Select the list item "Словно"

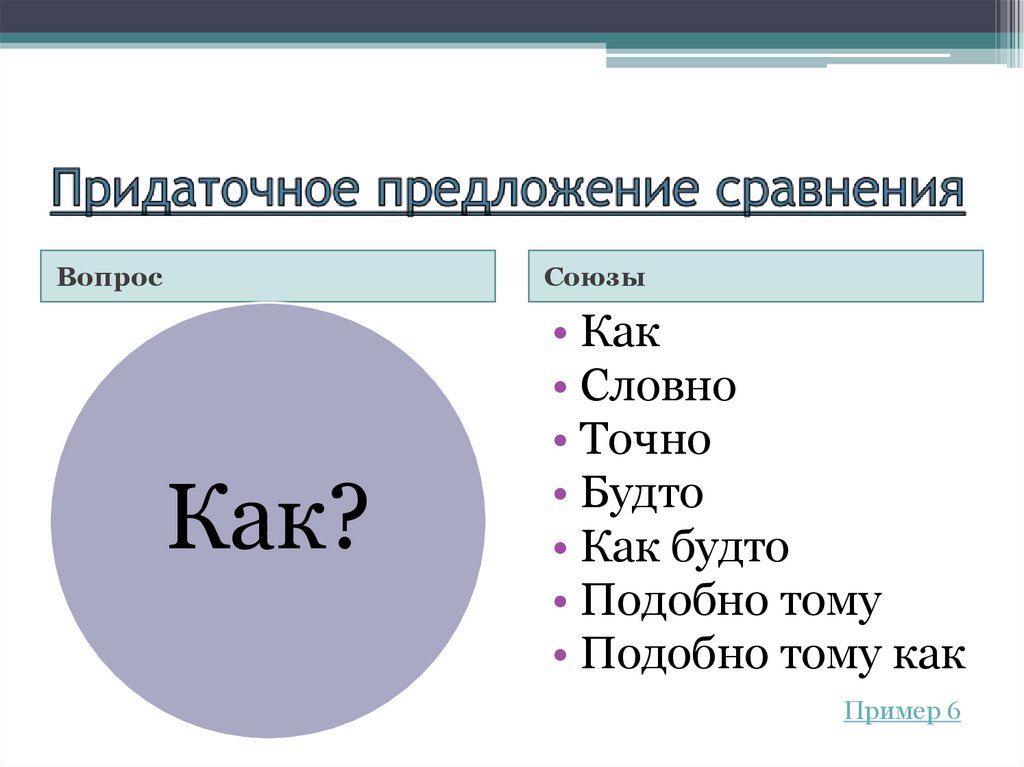point(658,385)
